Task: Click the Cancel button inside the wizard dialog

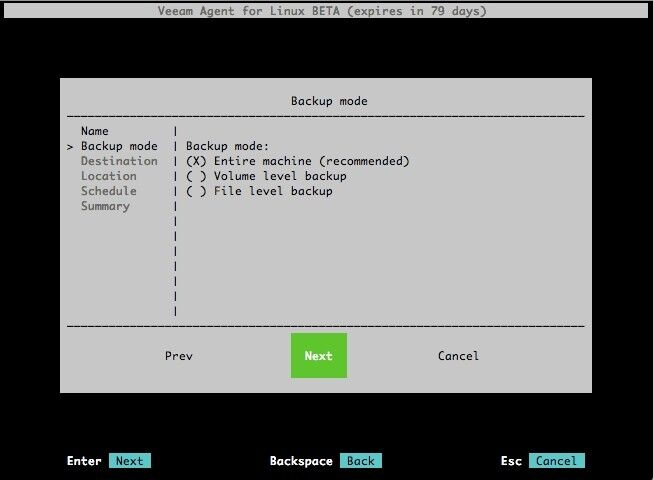Action: coord(458,356)
